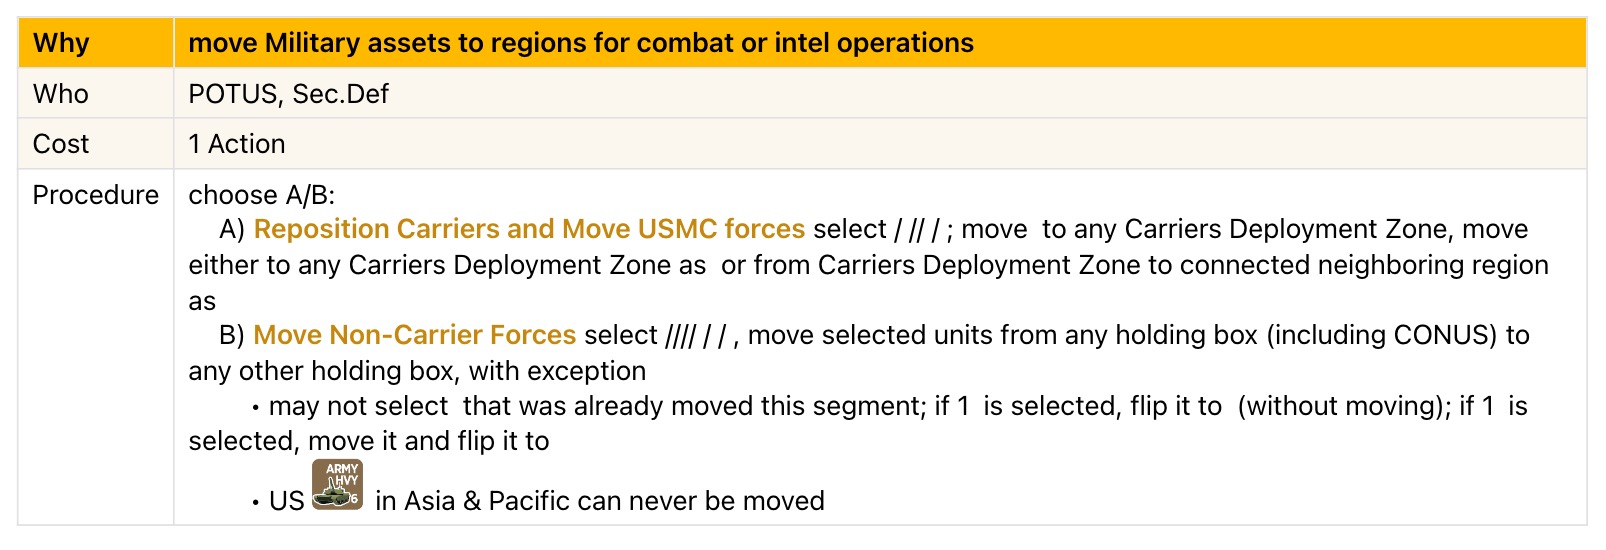This screenshot has width=1606, height=550.
Task: Click the words "selected, move it and flip it to"
Action: (x=369, y=441)
